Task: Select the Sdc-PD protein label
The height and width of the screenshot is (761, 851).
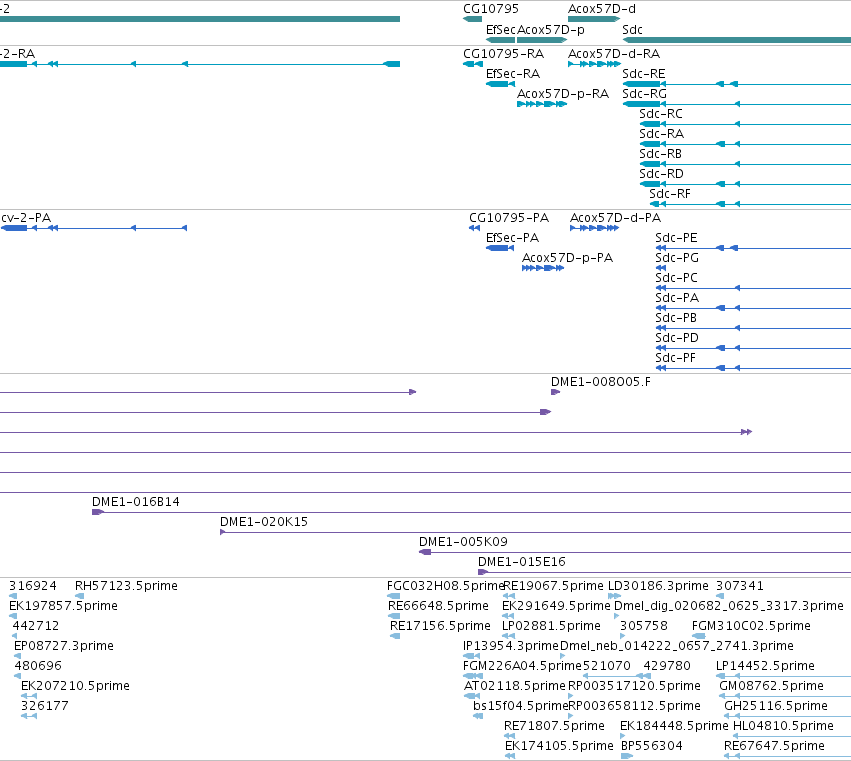Action: tap(676, 339)
